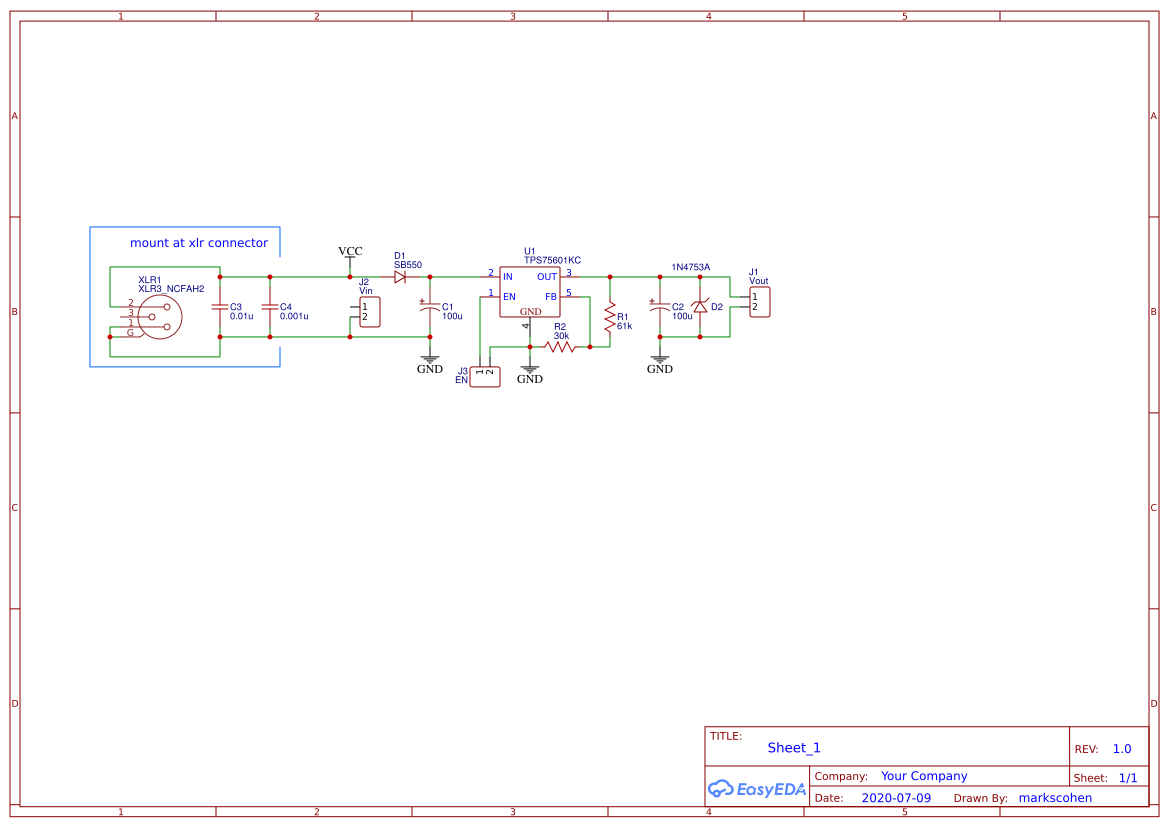Image resolution: width=1169 pixels, height=827 pixels.
Task: Click the drawn-by name markscohen
Action: [1055, 798]
